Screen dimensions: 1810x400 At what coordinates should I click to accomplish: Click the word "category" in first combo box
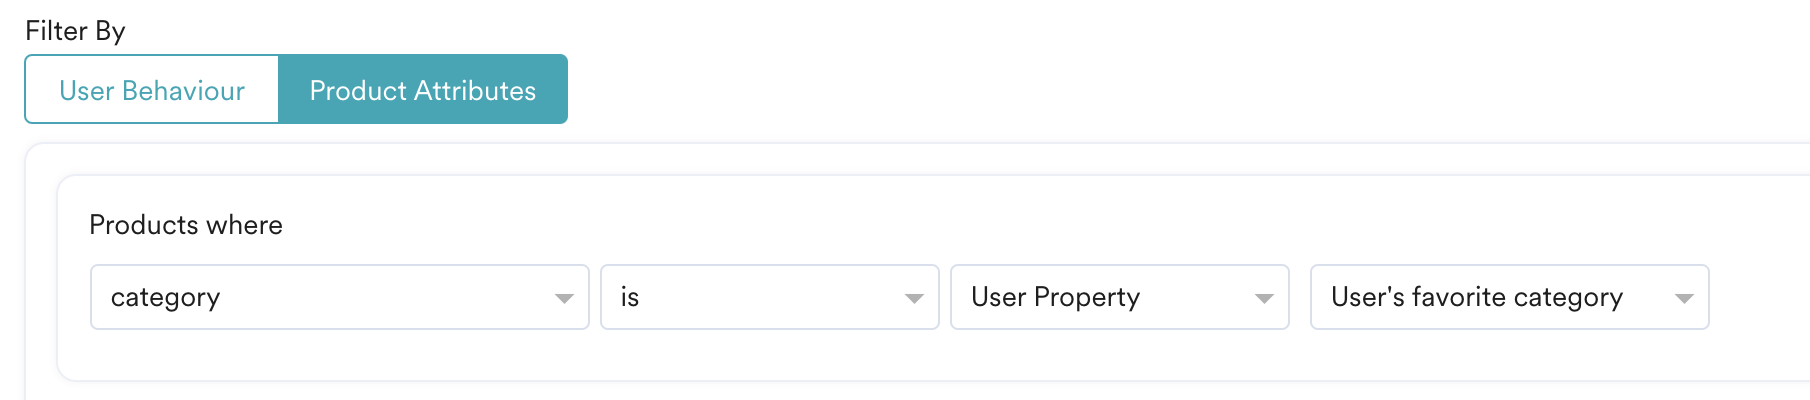click(165, 298)
